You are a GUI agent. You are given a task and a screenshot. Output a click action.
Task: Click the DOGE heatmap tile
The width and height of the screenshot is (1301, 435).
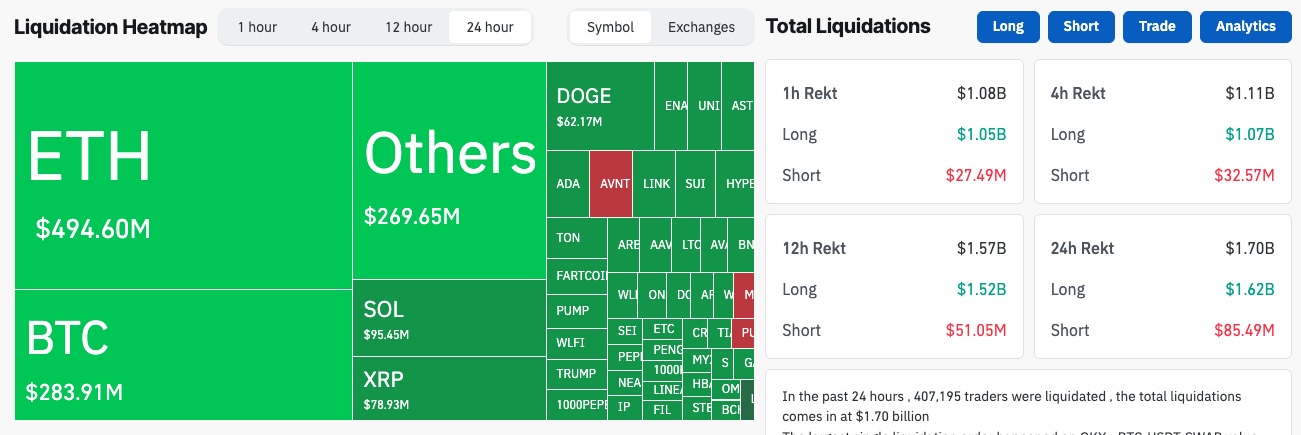[x=600, y=105]
